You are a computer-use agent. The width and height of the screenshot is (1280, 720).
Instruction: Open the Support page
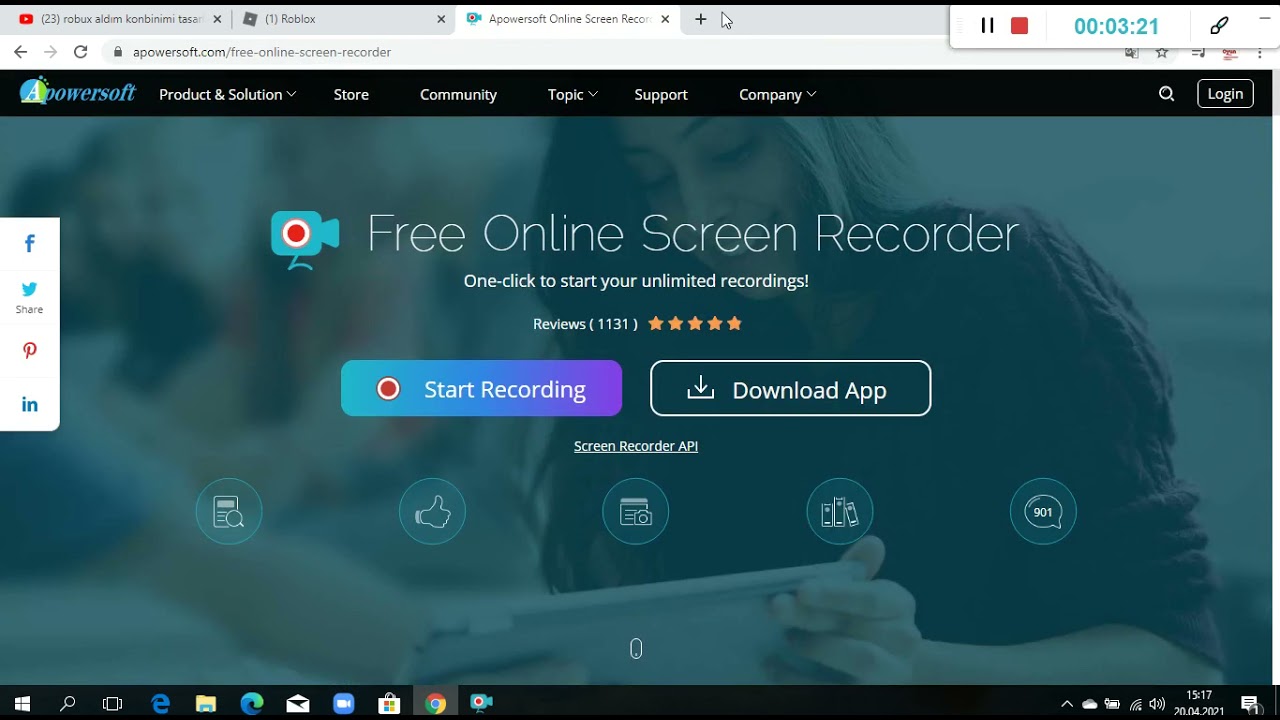point(661,94)
